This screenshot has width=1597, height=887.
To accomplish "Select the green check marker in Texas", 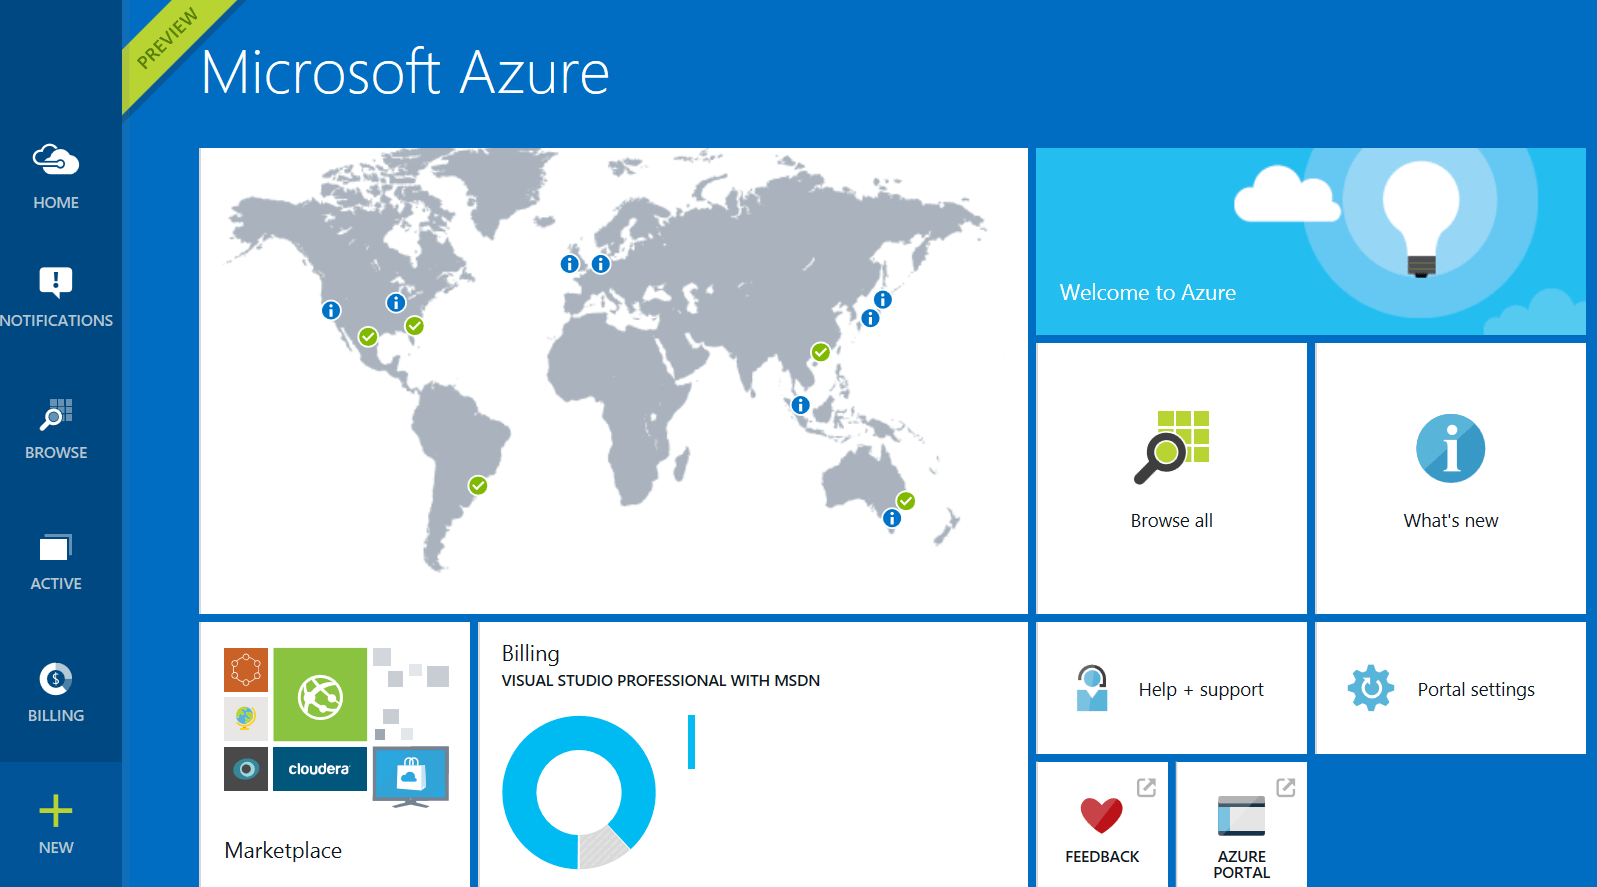I will click(x=368, y=336).
